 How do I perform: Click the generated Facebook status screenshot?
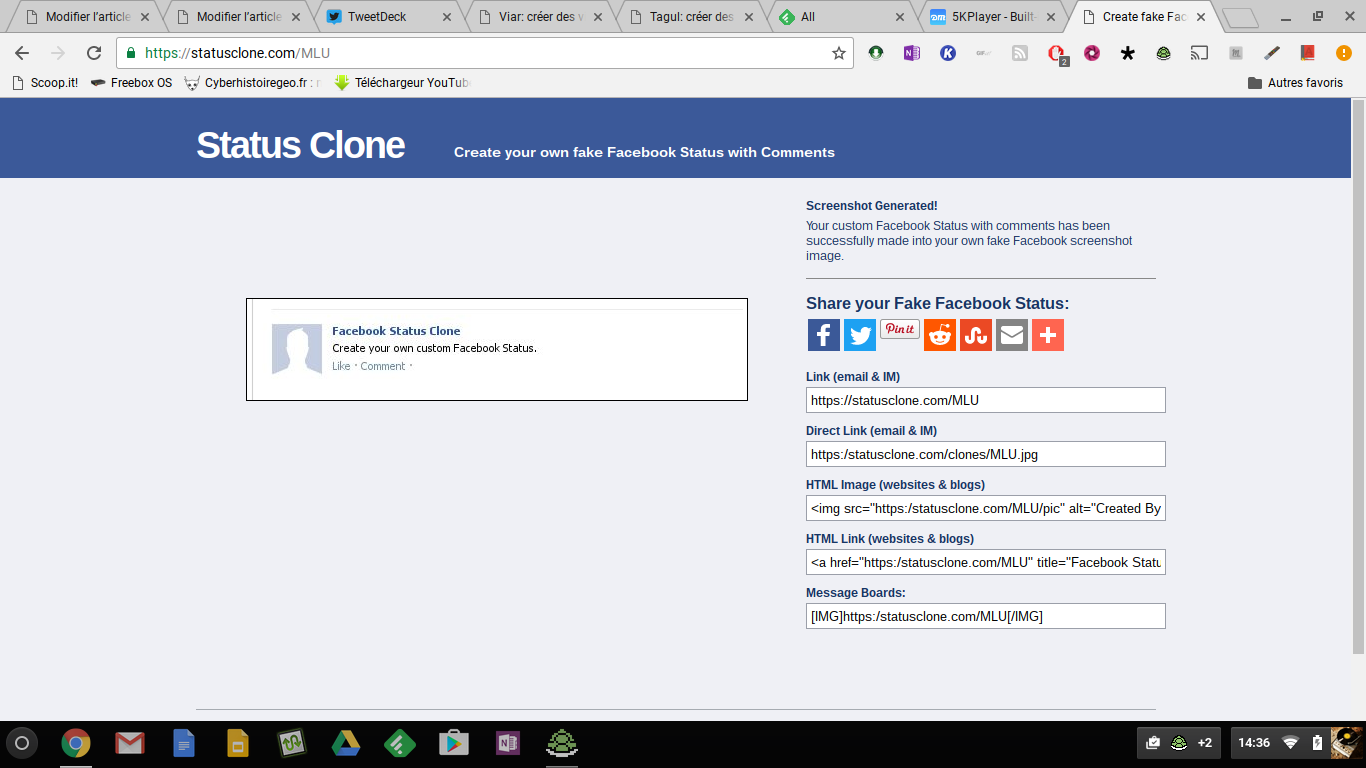pyautogui.click(x=497, y=349)
